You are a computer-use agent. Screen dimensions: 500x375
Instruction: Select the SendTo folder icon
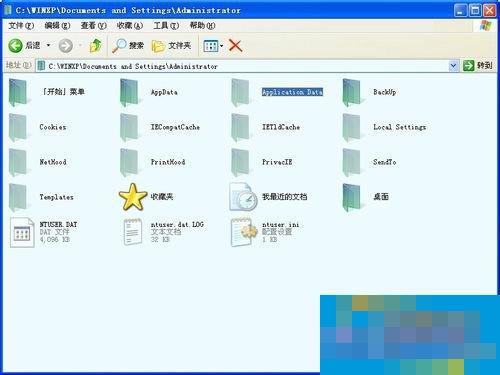click(352, 162)
